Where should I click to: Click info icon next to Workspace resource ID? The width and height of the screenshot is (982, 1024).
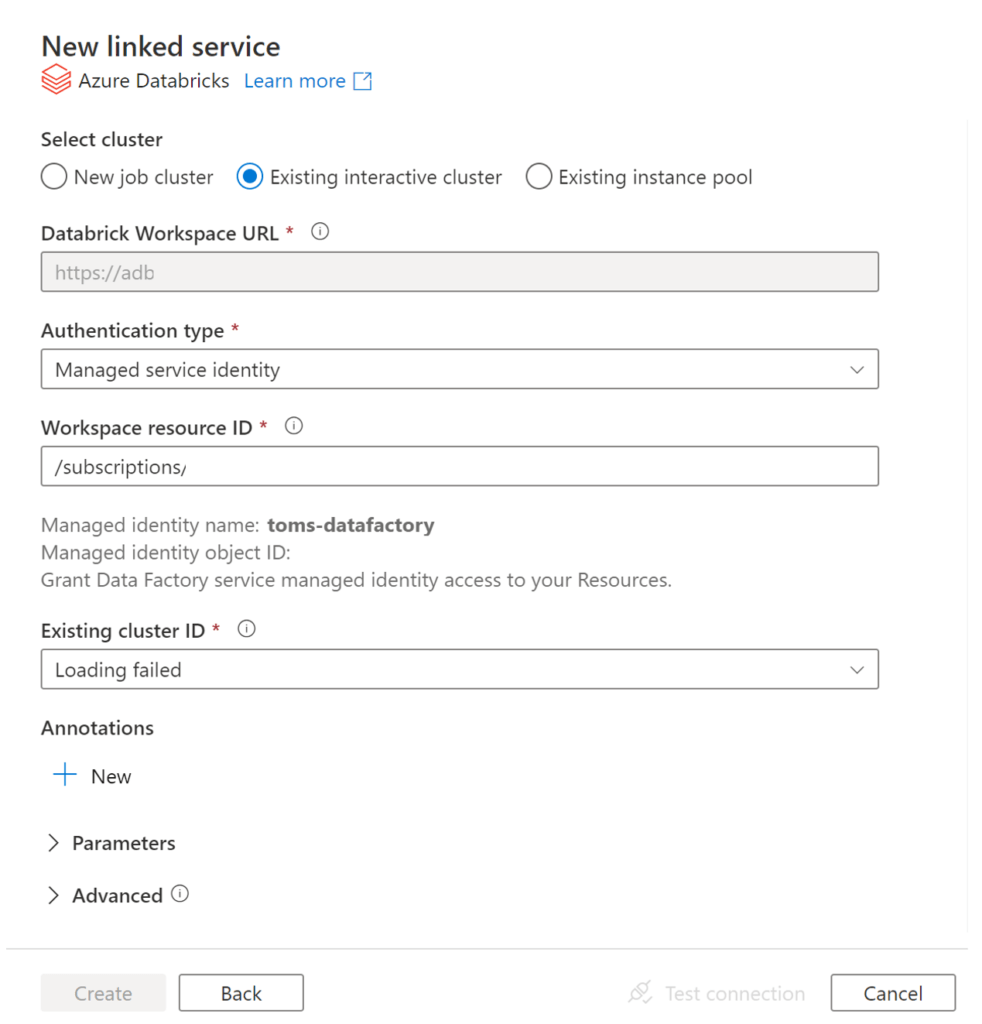pyautogui.click(x=294, y=426)
